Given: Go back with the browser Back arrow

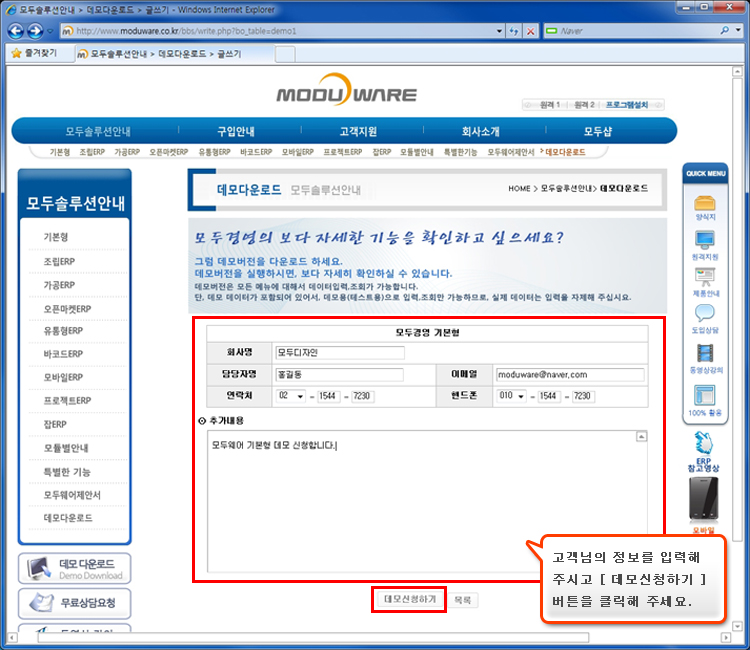Looking at the screenshot, I should (15, 32).
